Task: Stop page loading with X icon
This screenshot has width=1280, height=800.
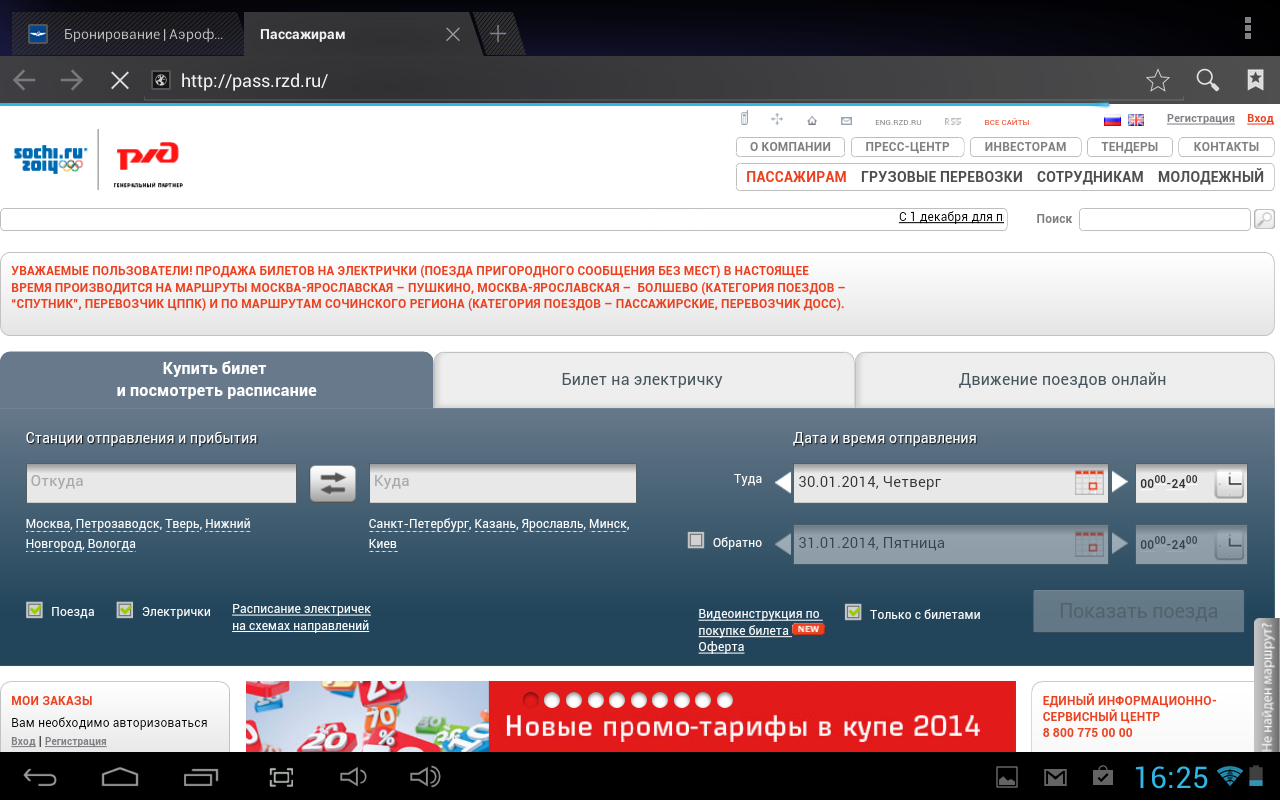Action: pos(120,81)
